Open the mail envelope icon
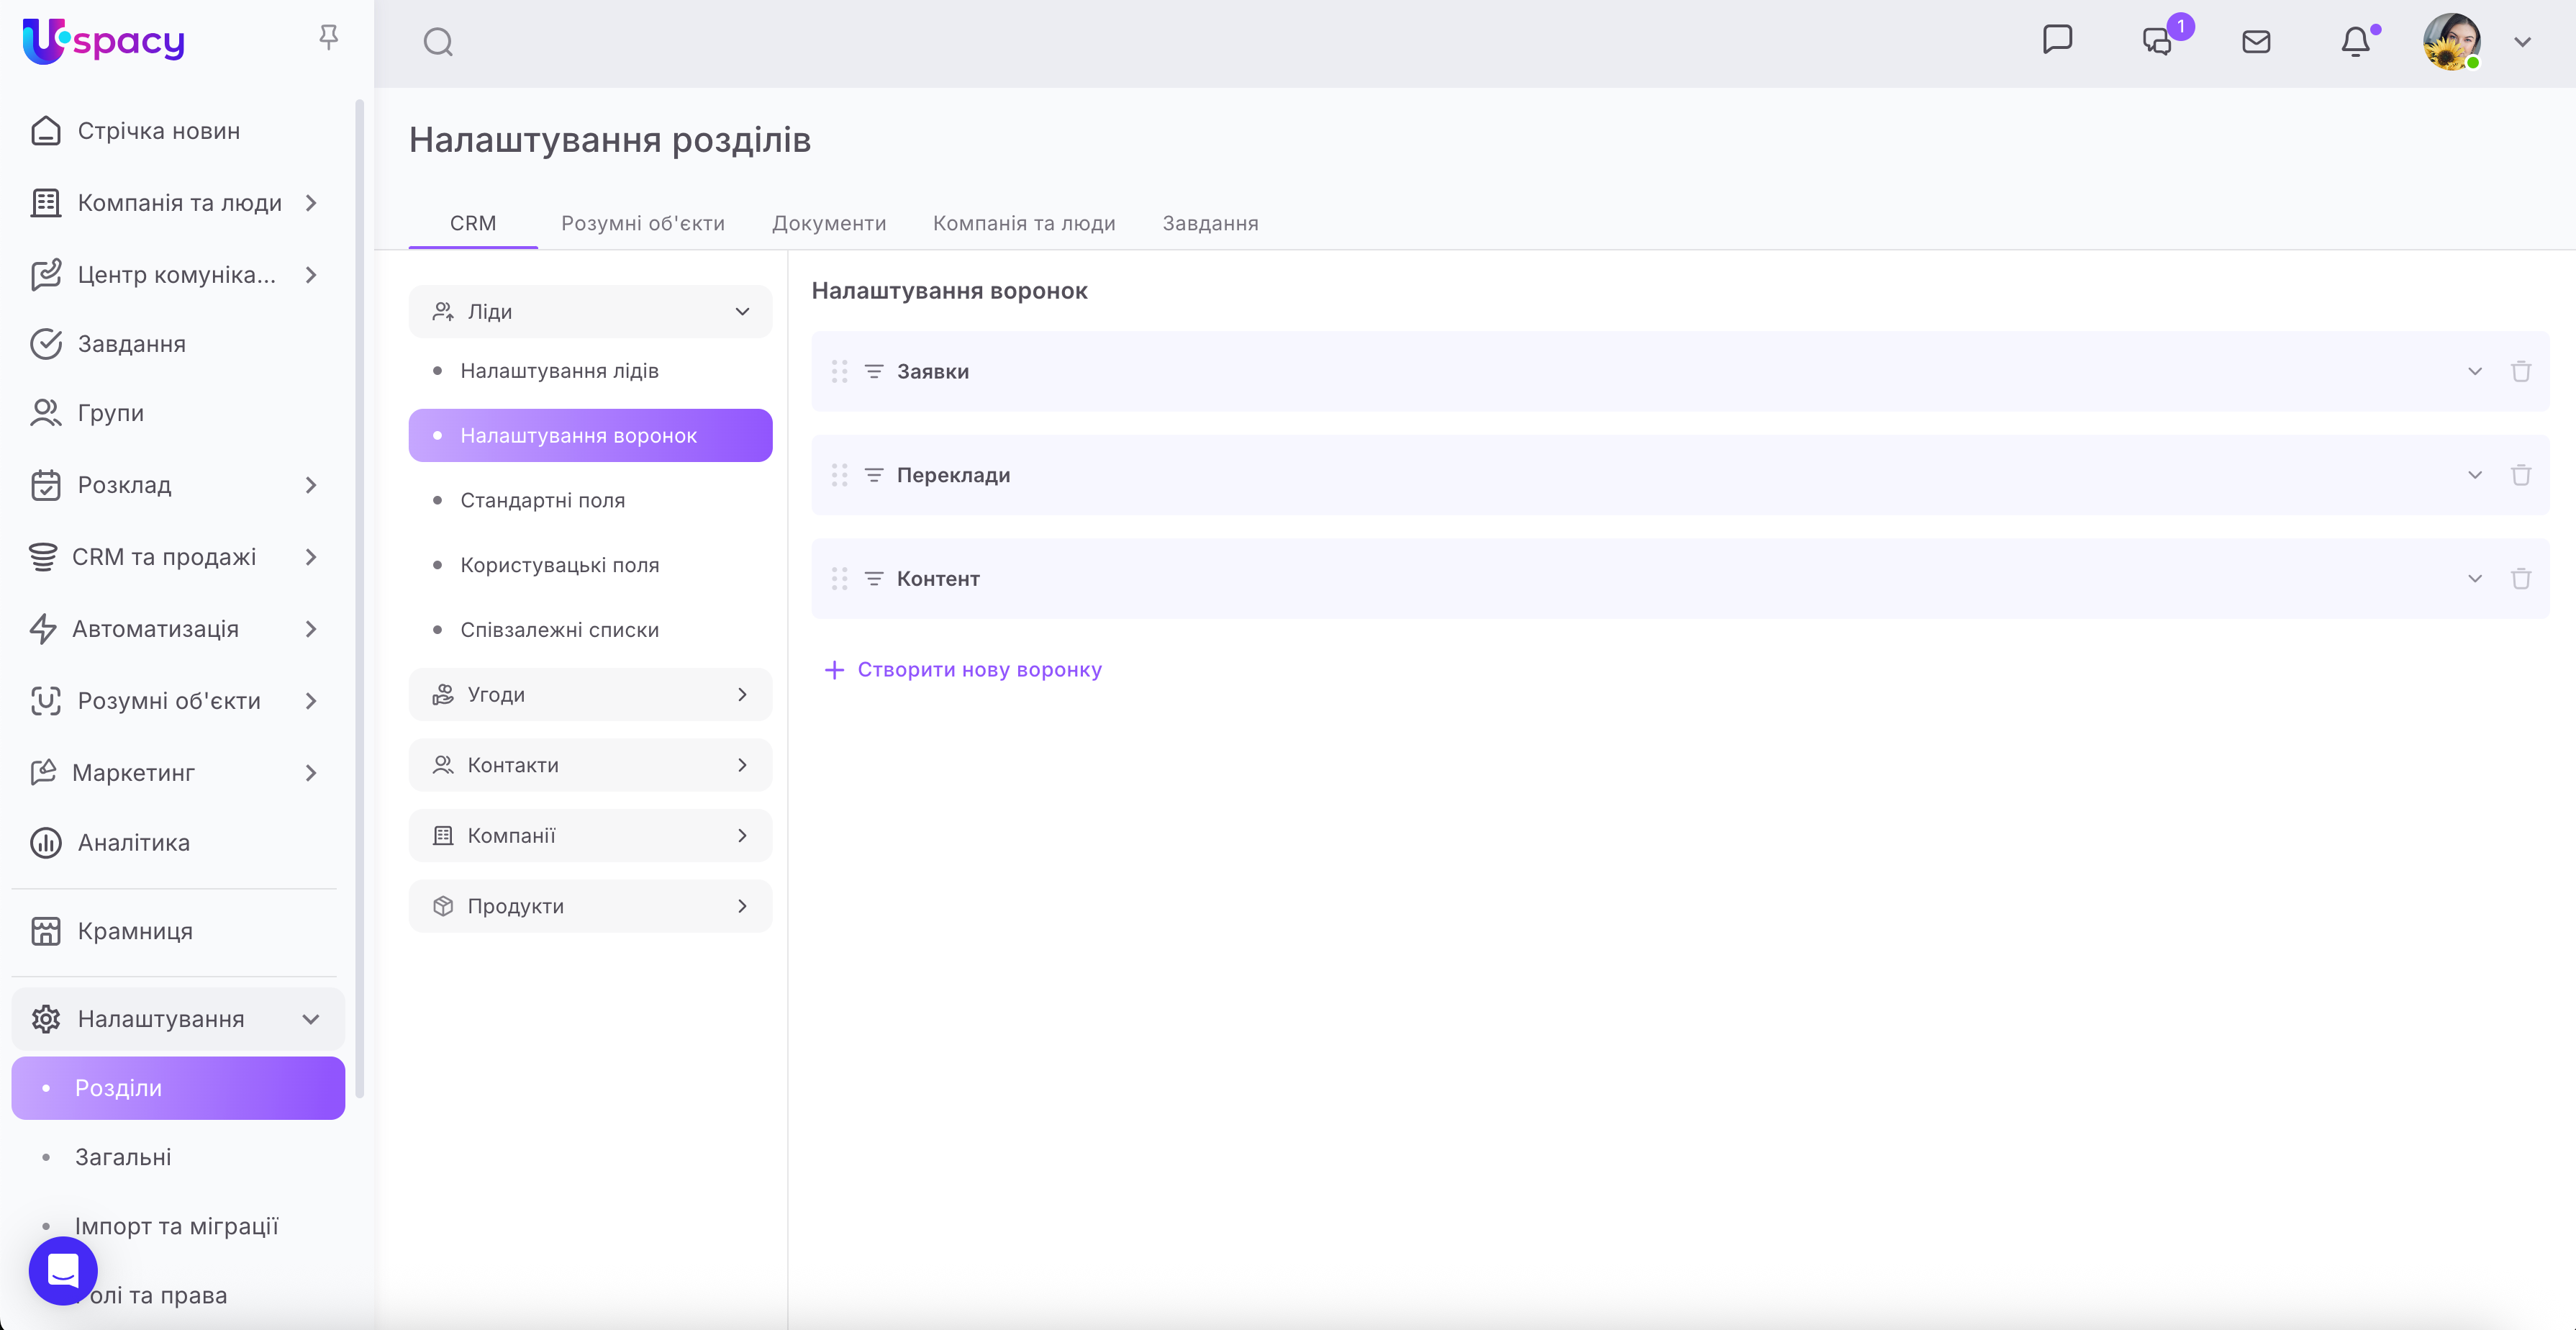Screen dimensions: 2576x1330 2256,42
